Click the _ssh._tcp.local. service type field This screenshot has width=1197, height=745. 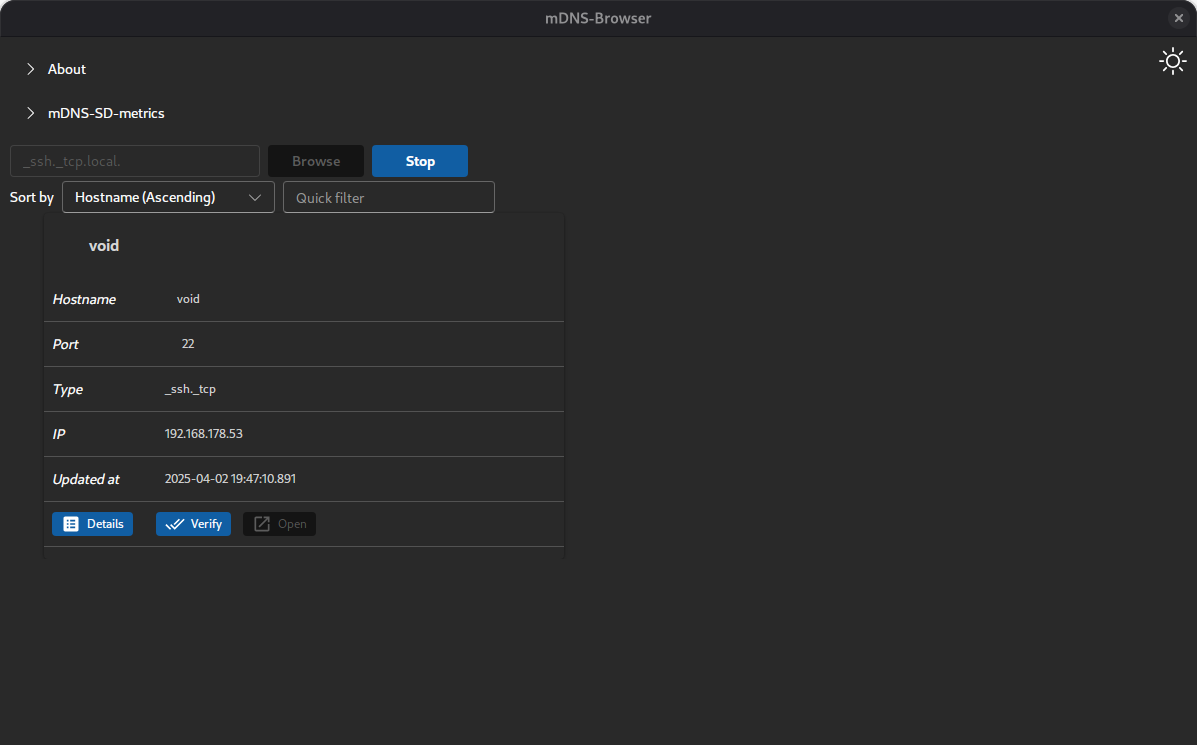click(135, 161)
